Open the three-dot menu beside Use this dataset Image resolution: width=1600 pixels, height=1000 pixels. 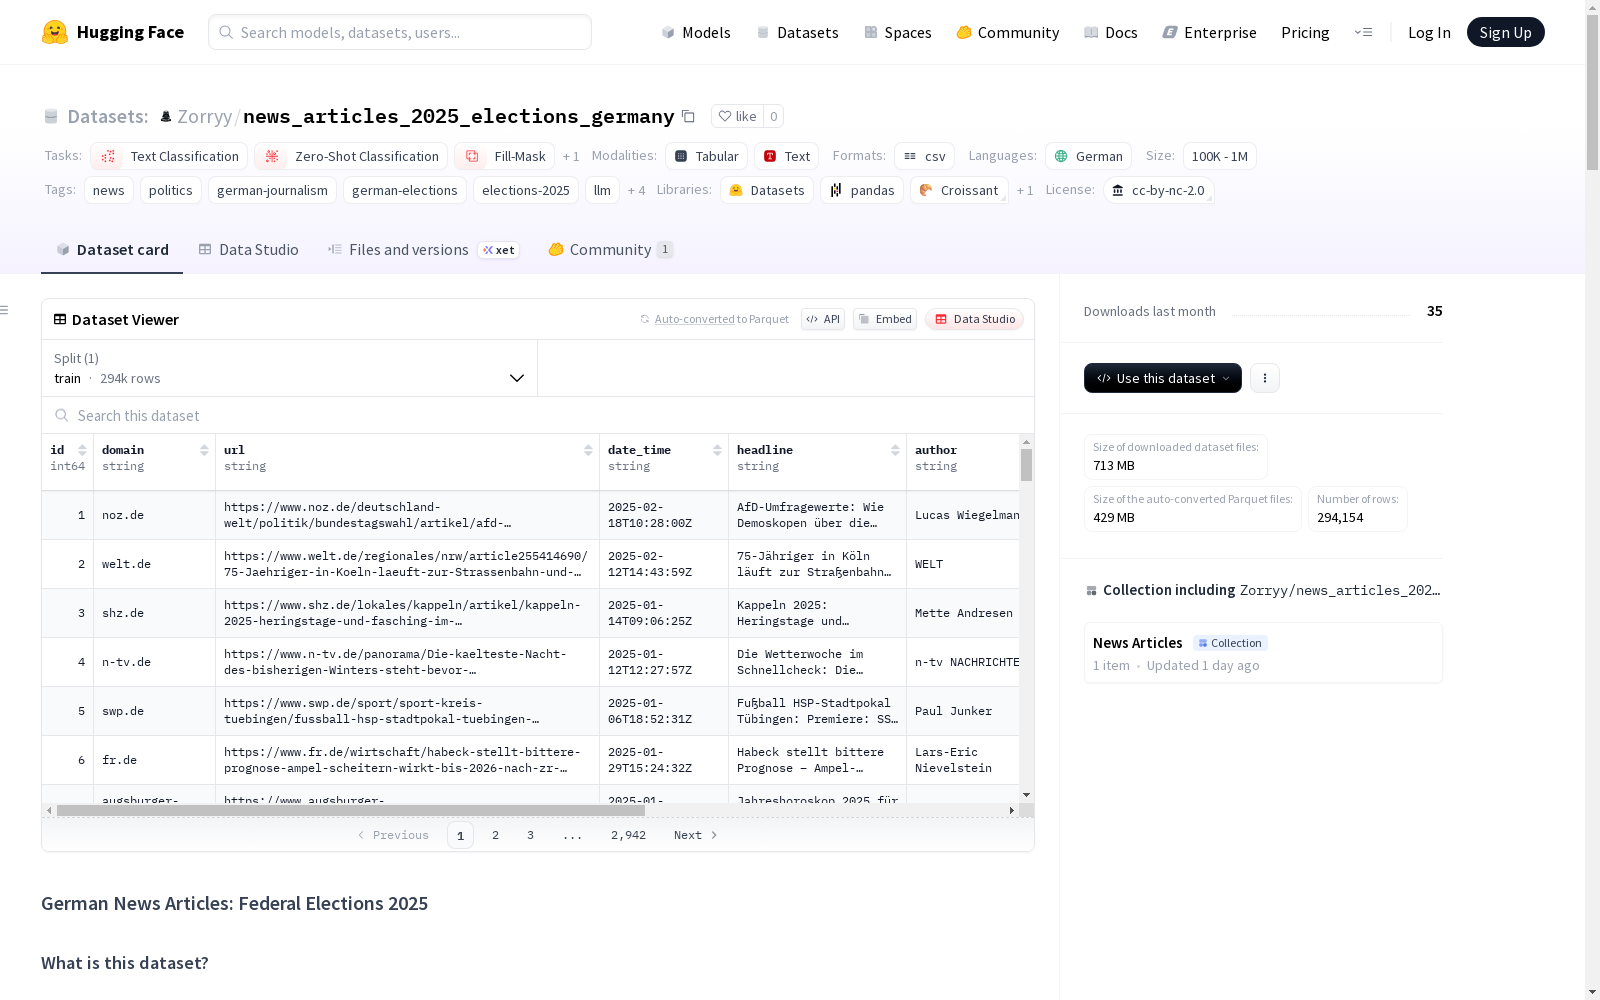(1265, 378)
